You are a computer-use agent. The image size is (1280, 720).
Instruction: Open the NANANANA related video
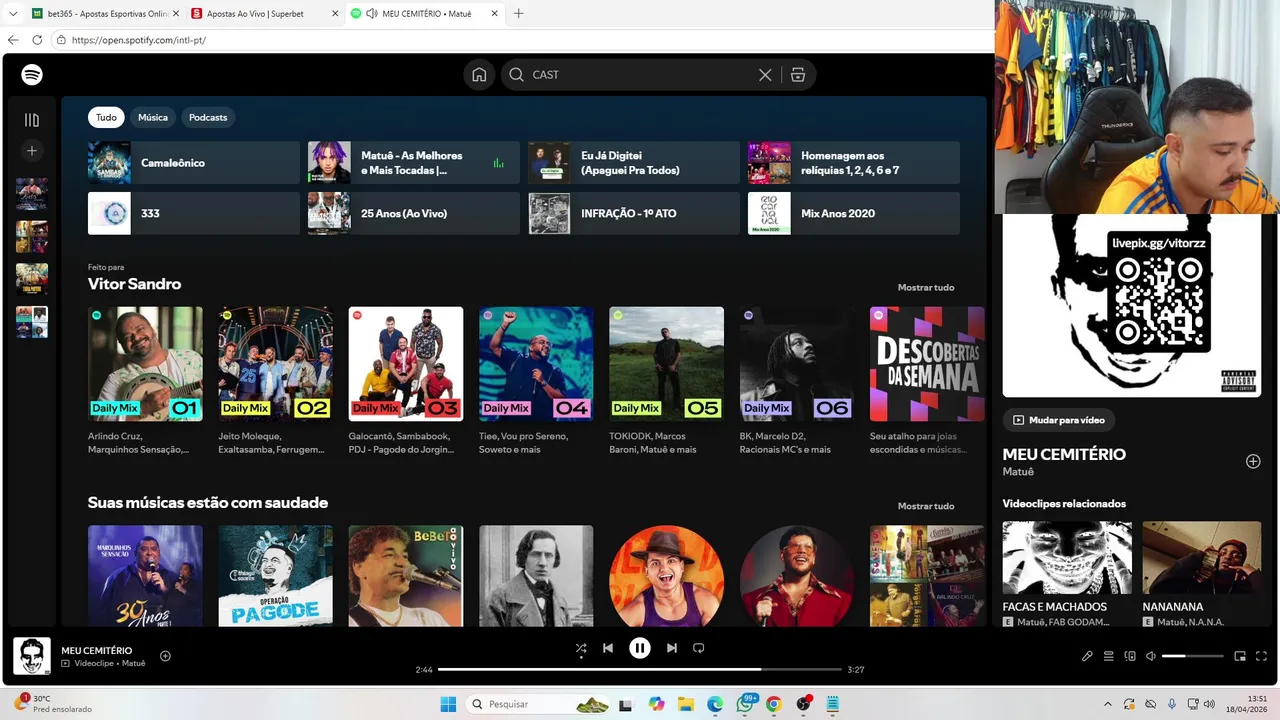tap(1202, 558)
